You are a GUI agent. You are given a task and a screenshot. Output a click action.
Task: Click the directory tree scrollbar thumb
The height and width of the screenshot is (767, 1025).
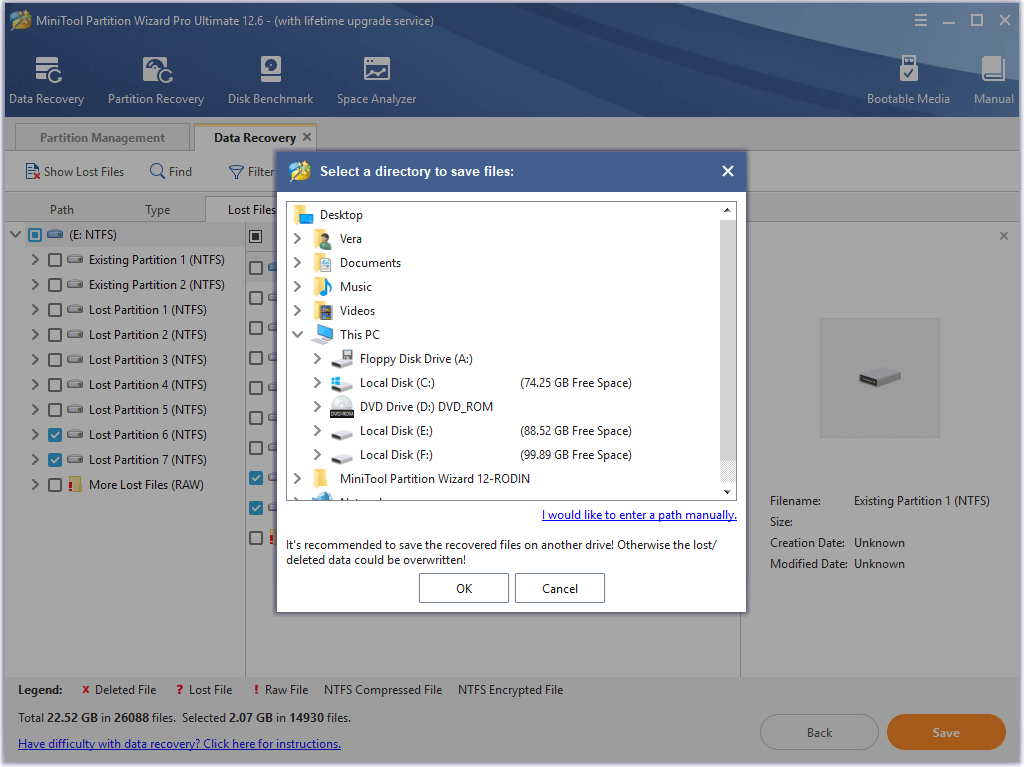(728, 340)
